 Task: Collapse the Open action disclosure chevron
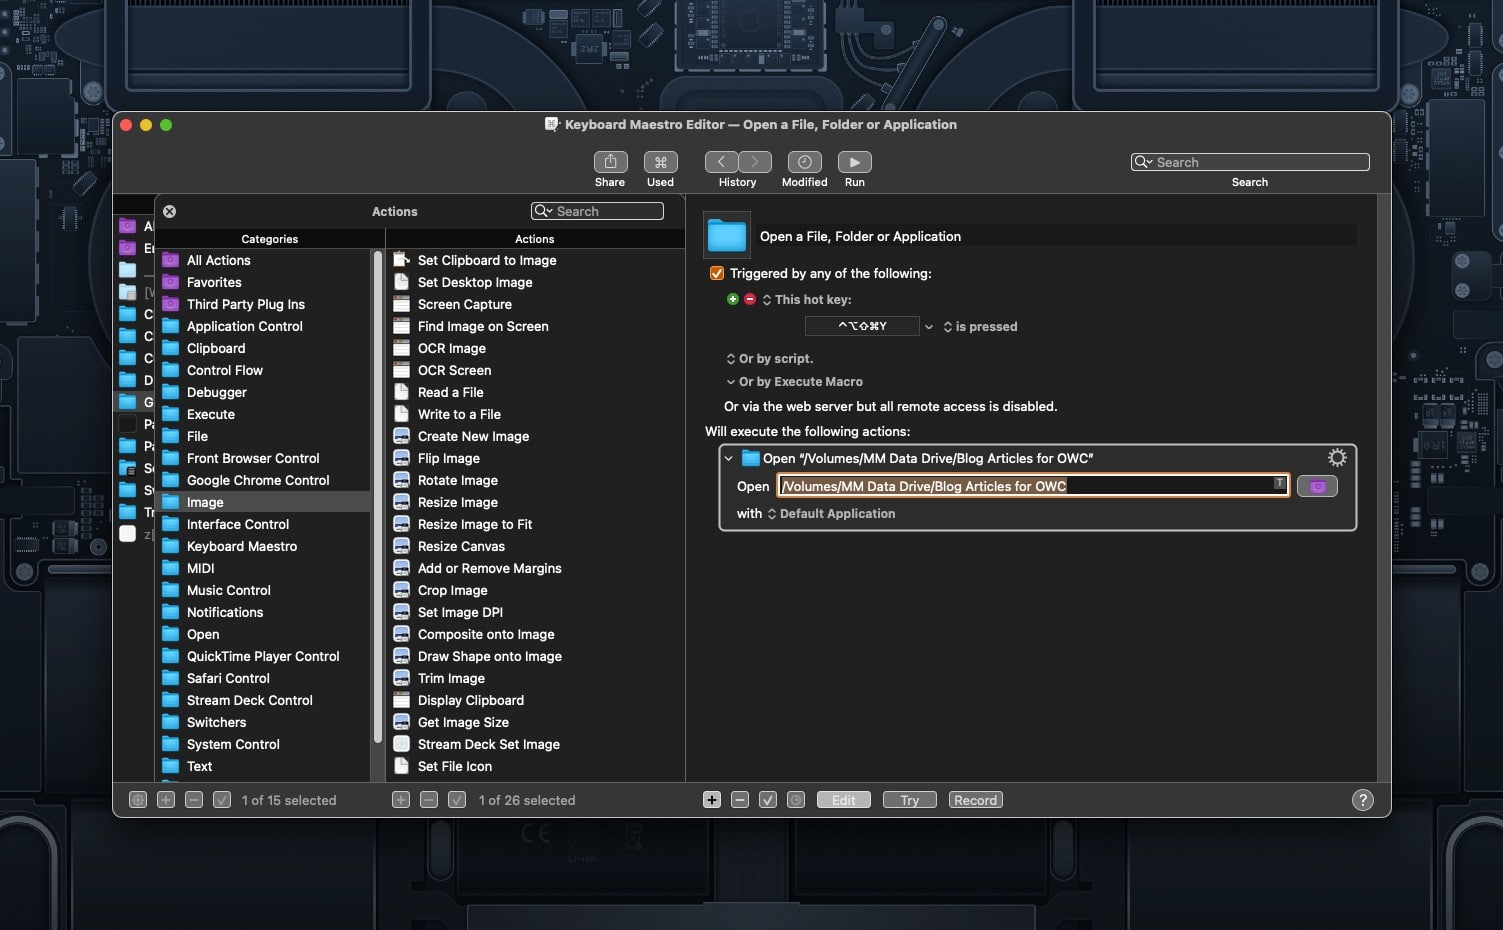pos(729,459)
